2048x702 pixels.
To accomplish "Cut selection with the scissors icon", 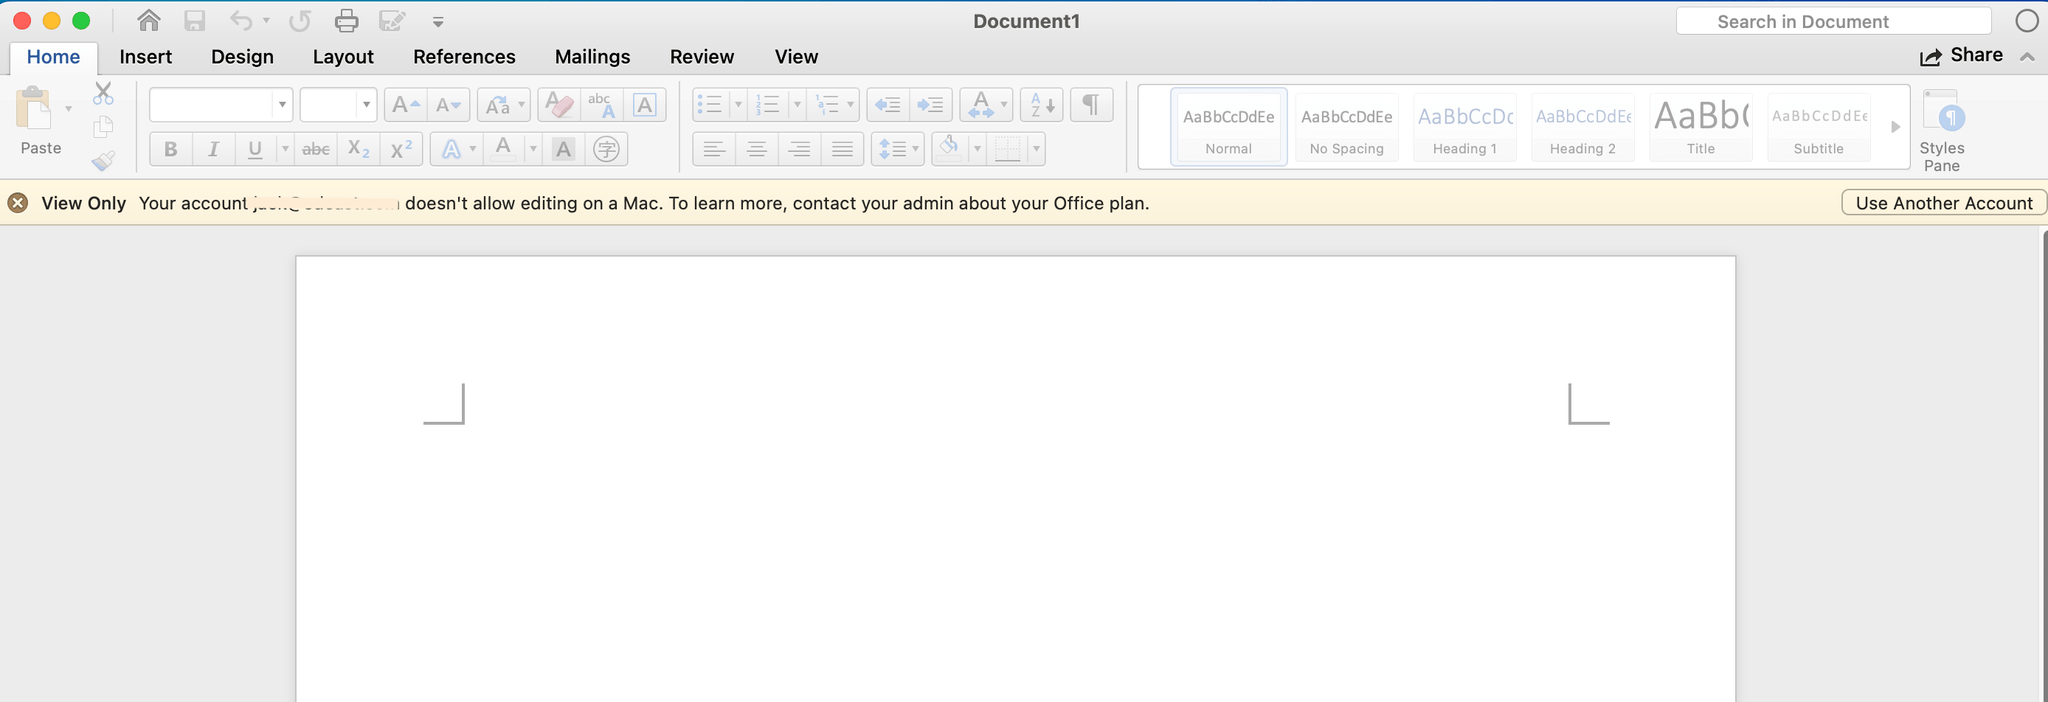I will [x=103, y=94].
